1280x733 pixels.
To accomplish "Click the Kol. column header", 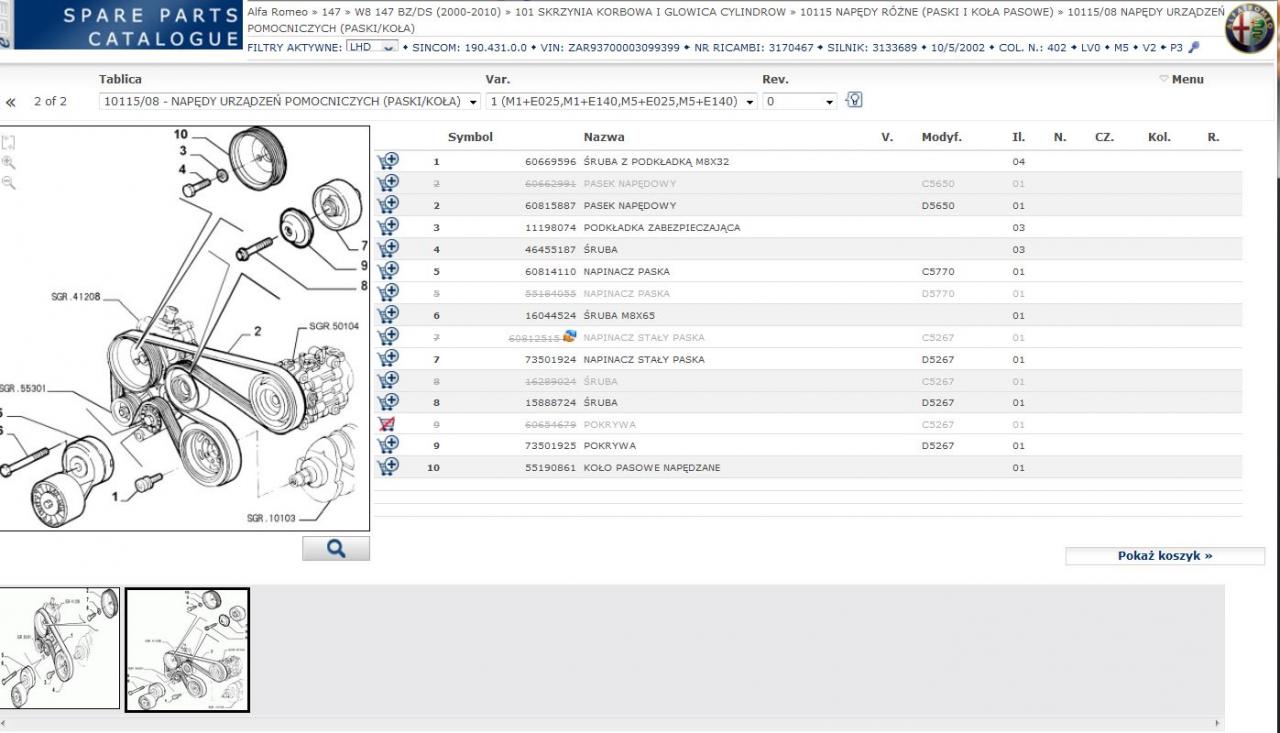I will click(1159, 137).
